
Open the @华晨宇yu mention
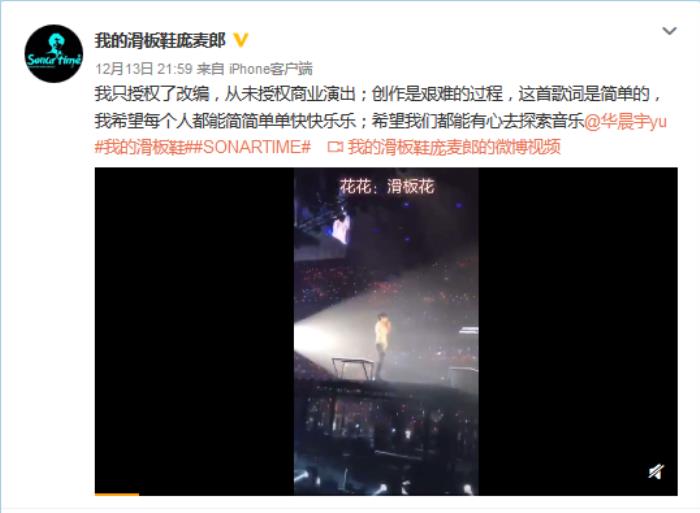coord(625,121)
